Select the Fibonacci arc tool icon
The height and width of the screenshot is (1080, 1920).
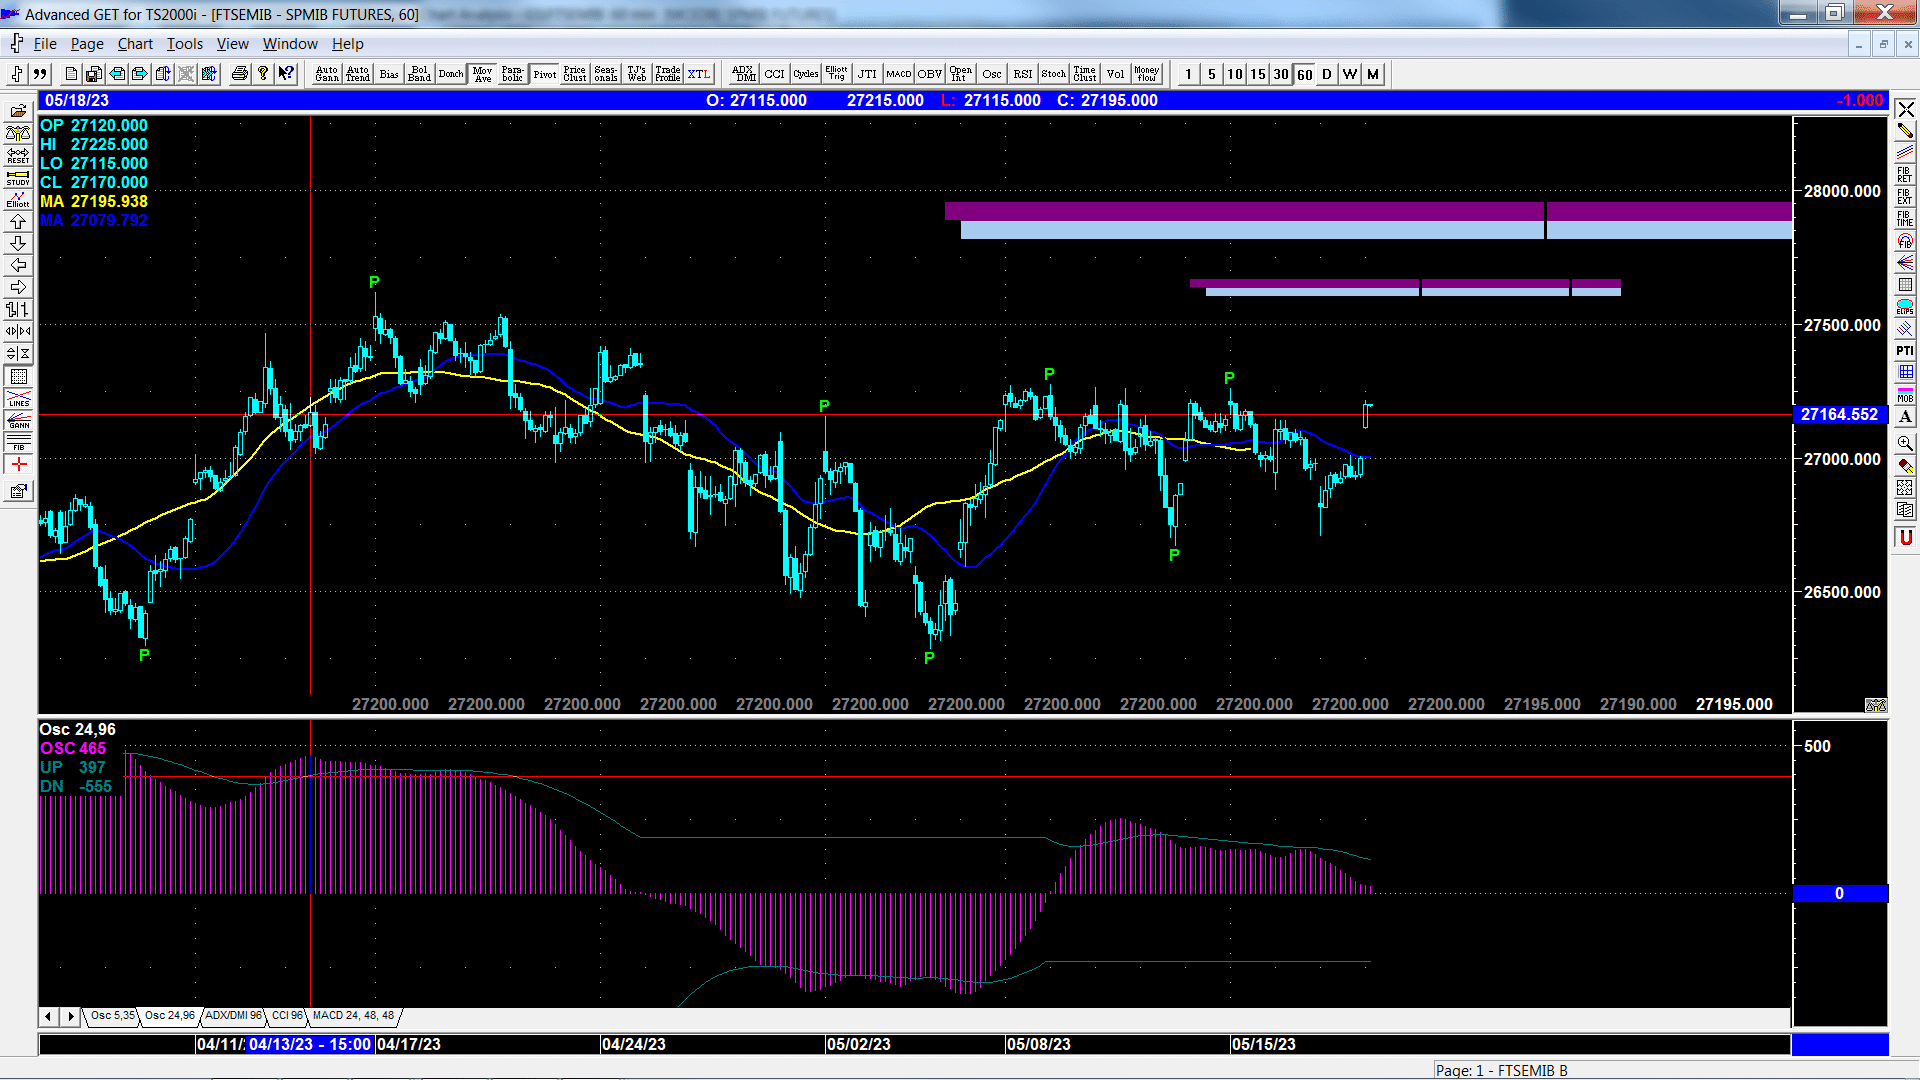tap(1905, 241)
